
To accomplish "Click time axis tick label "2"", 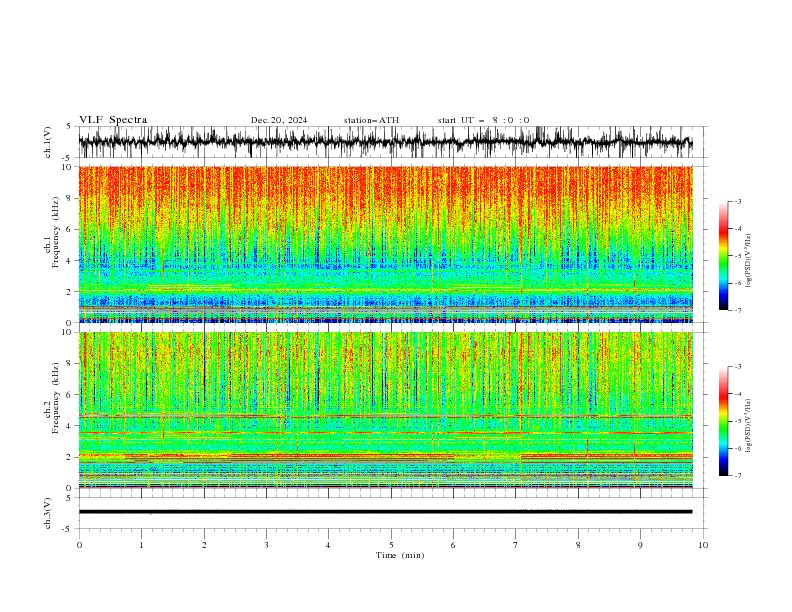I will (x=204, y=545).
